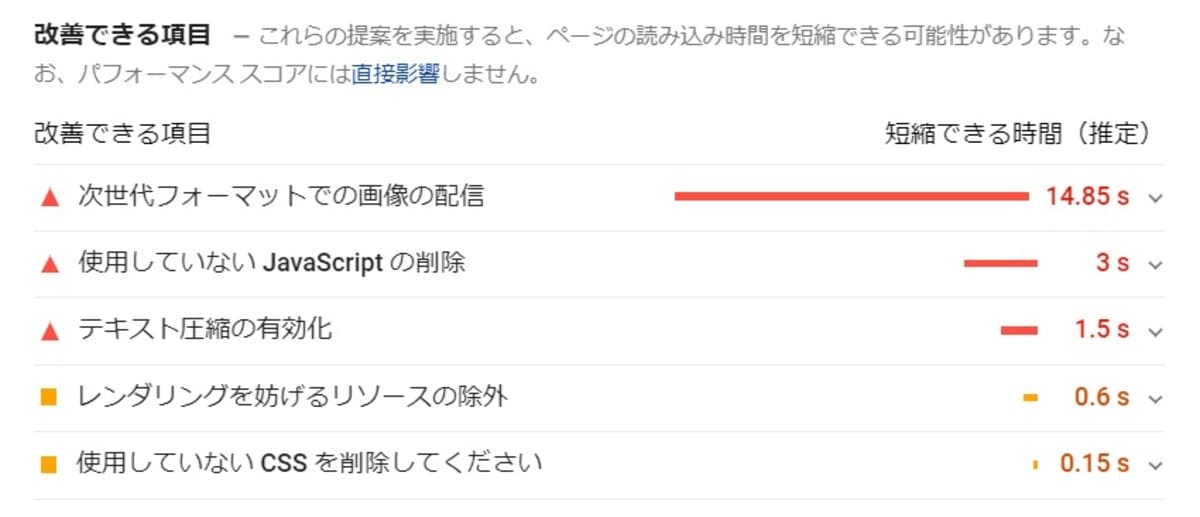Expand the 0.15 s unused CSS chevron

[1156, 465]
